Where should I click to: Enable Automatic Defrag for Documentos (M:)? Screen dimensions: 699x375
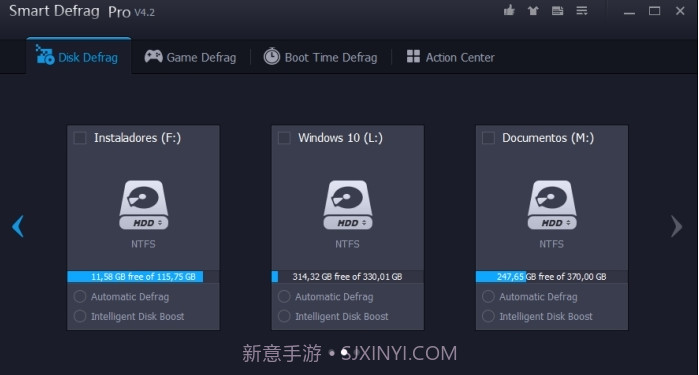488,297
